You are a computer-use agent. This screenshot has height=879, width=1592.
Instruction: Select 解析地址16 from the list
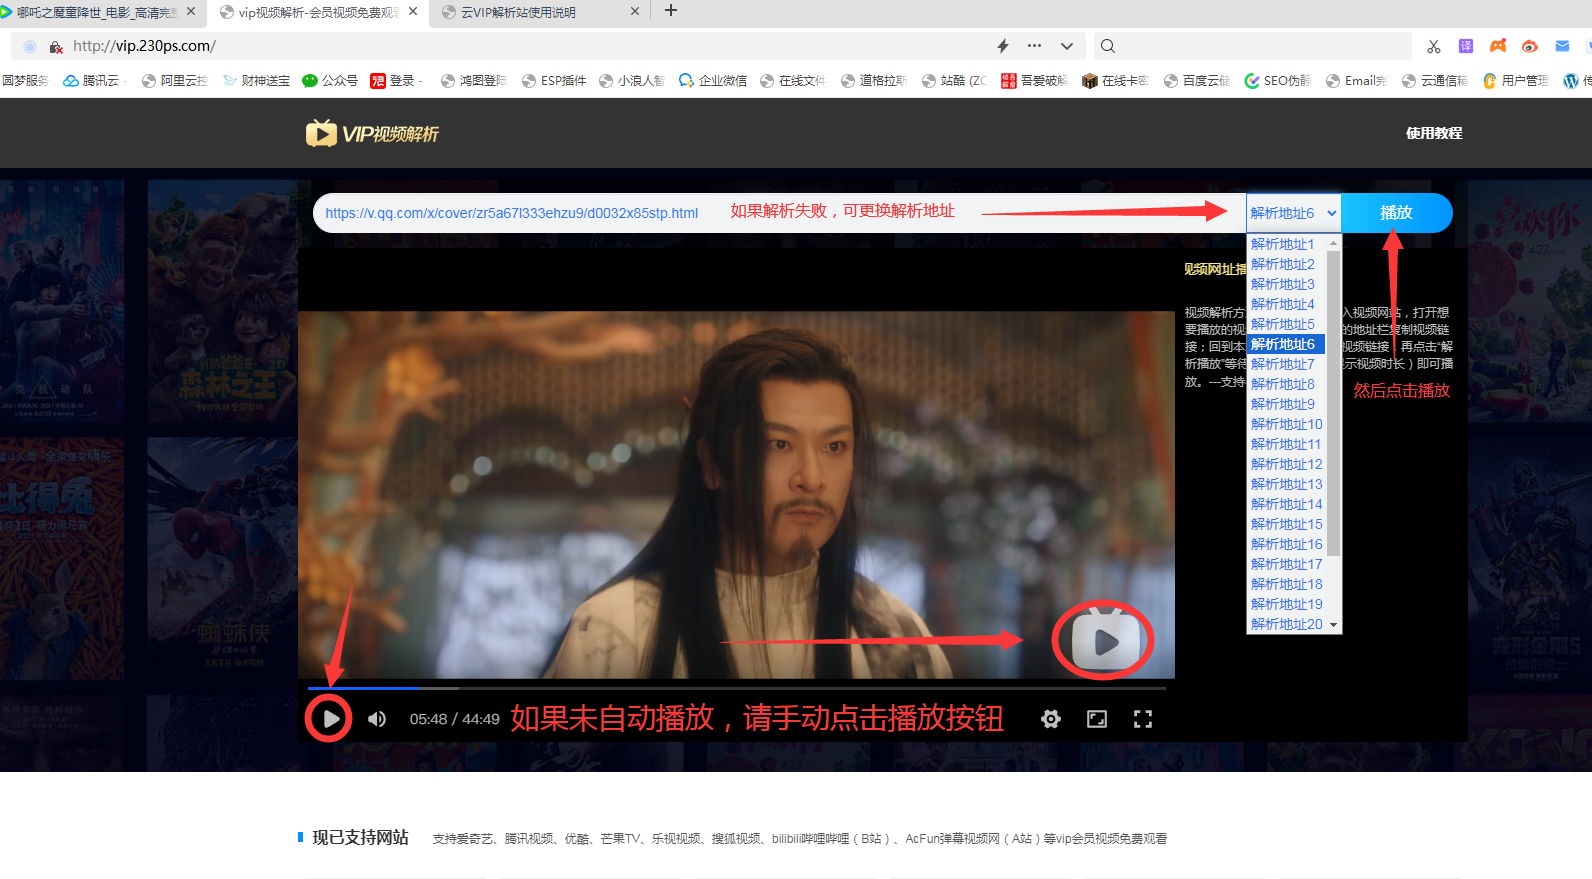(x=1286, y=544)
